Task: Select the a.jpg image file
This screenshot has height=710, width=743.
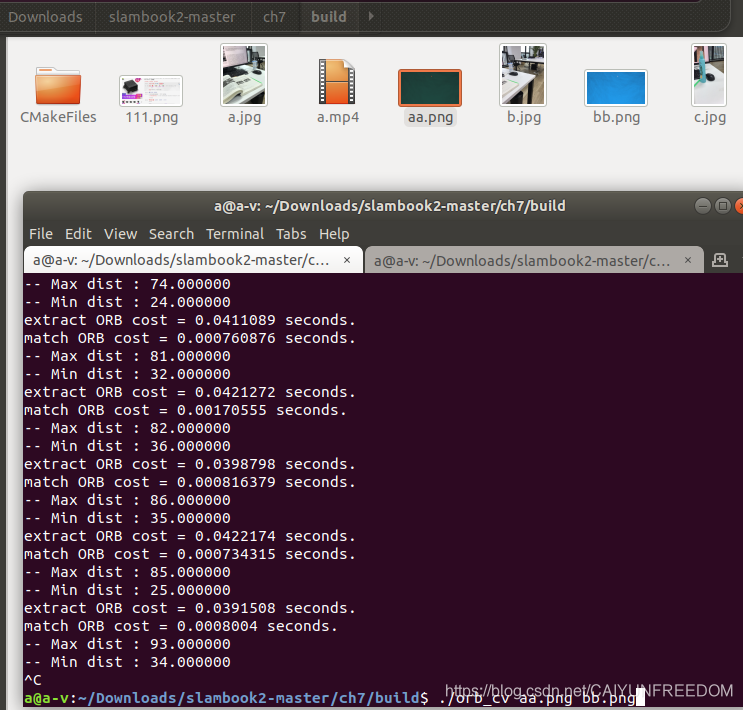Action: coord(244,75)
